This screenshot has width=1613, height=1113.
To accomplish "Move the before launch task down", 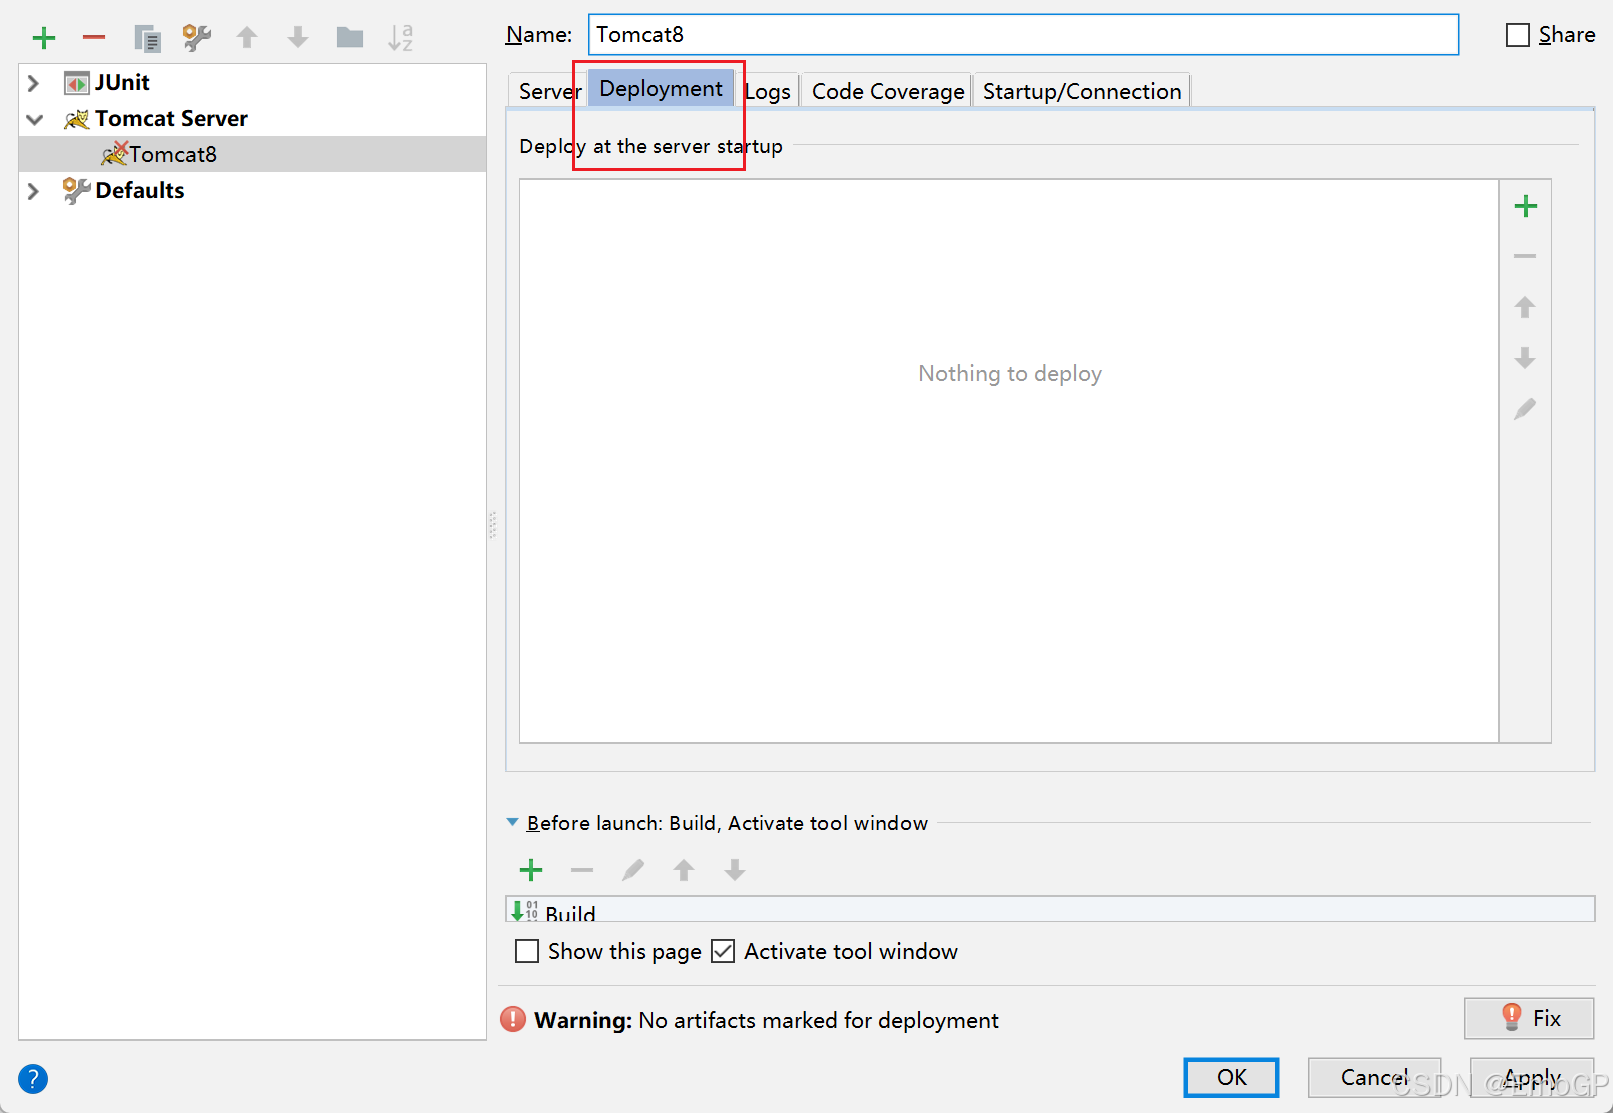I will pos(735,870).
